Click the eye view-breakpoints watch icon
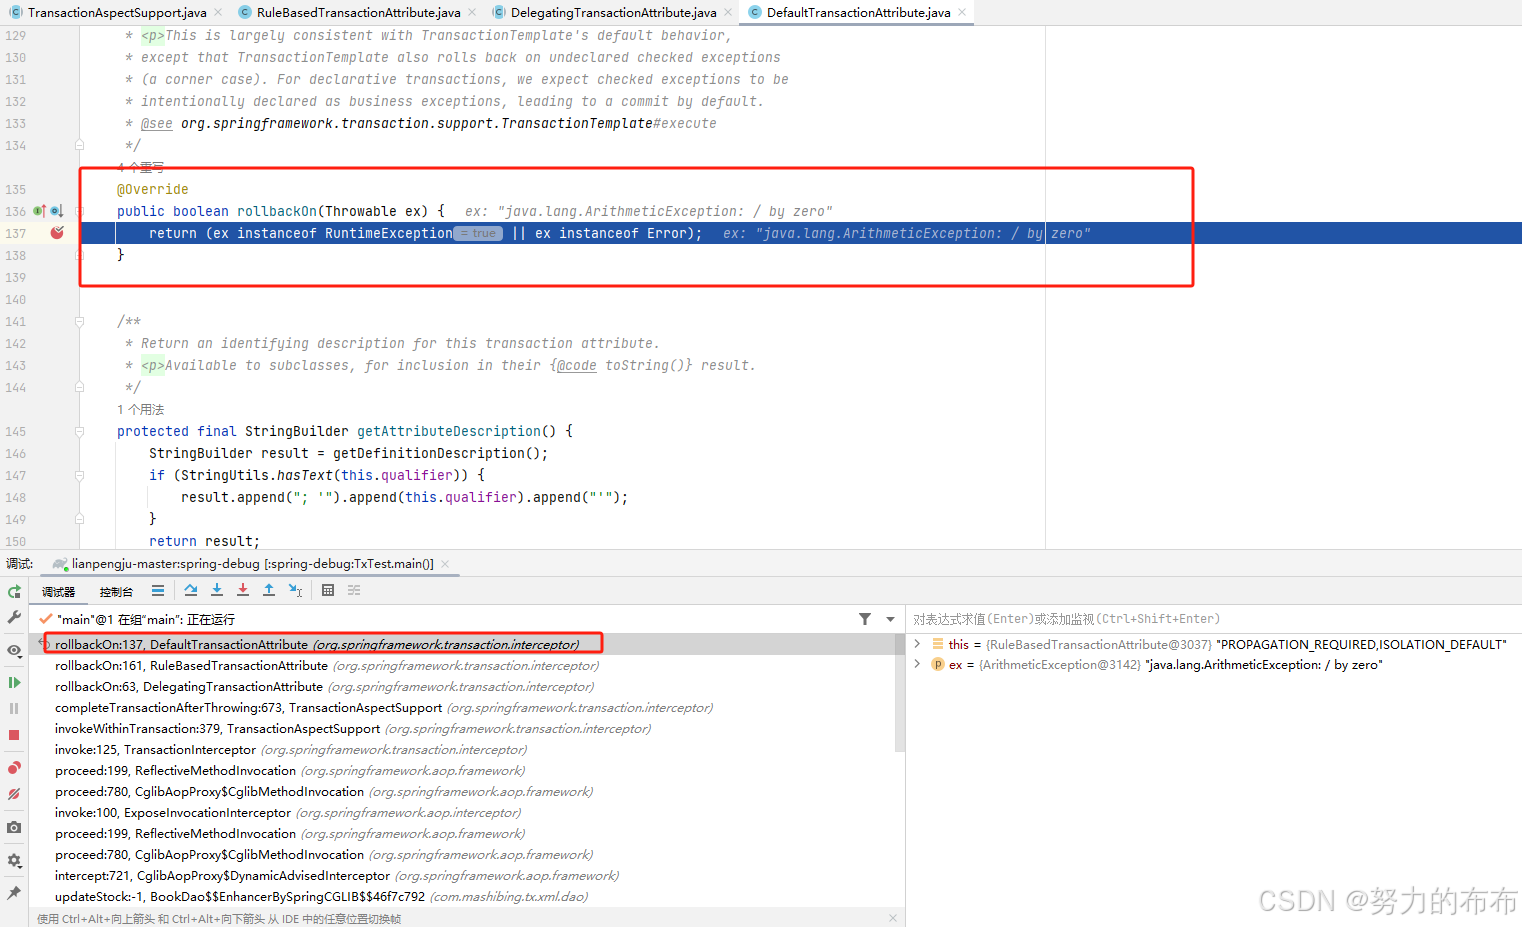Viewport: 1522px width, 927px height. [14, 650]
